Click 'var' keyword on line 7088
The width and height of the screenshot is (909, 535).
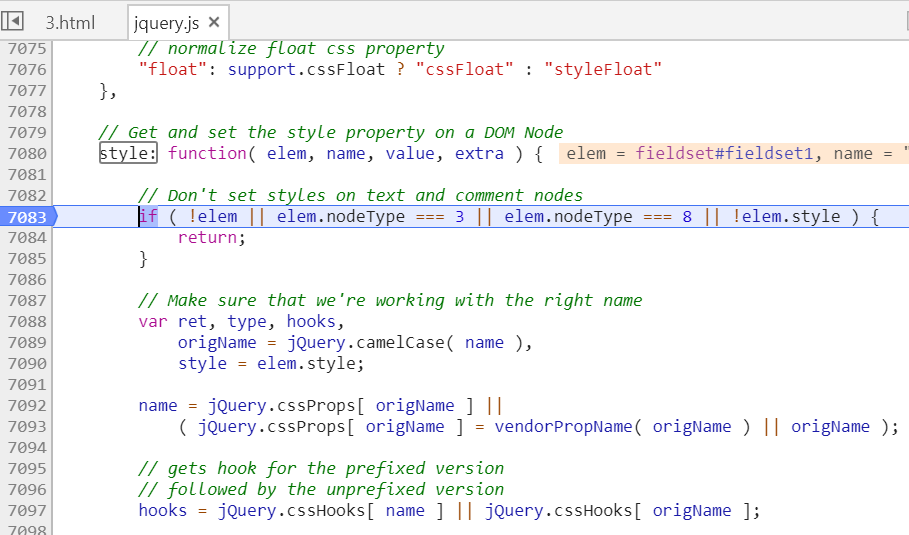click(153, 322)
